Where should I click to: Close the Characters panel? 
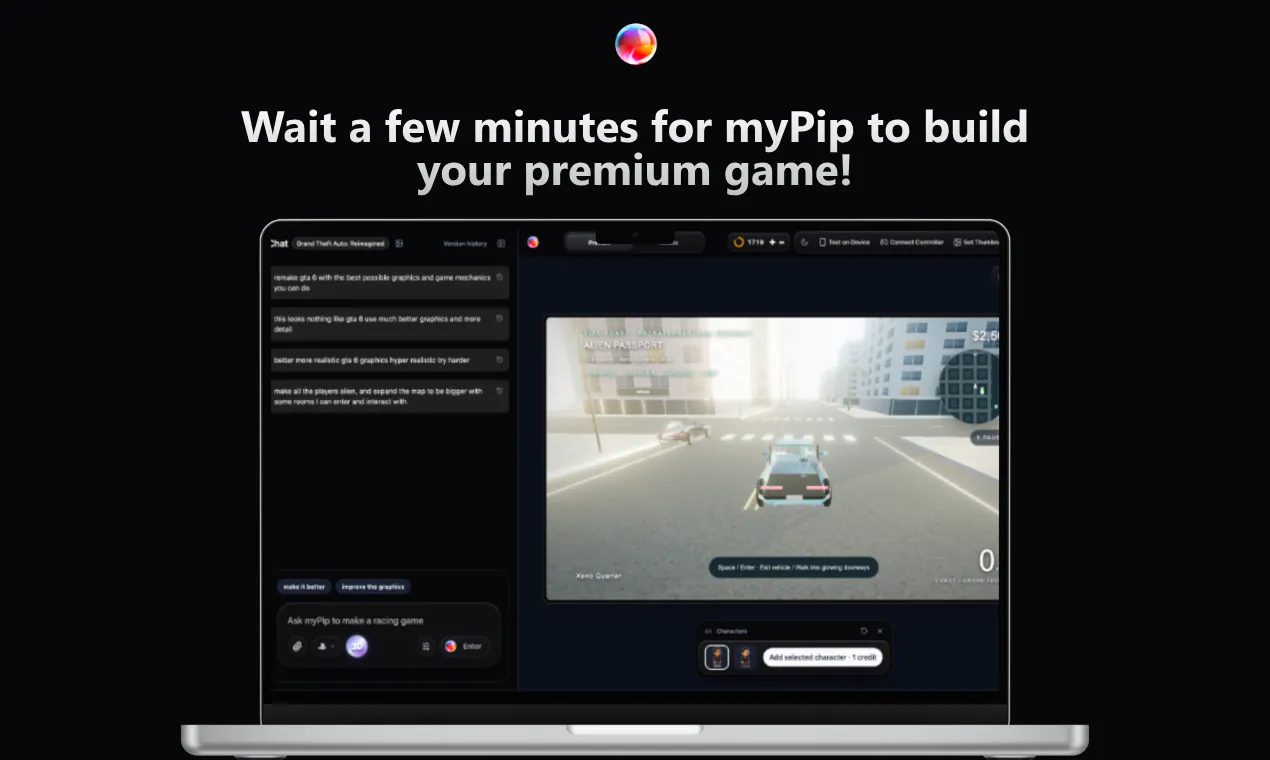pyautogui.click(x=880, y=631)
